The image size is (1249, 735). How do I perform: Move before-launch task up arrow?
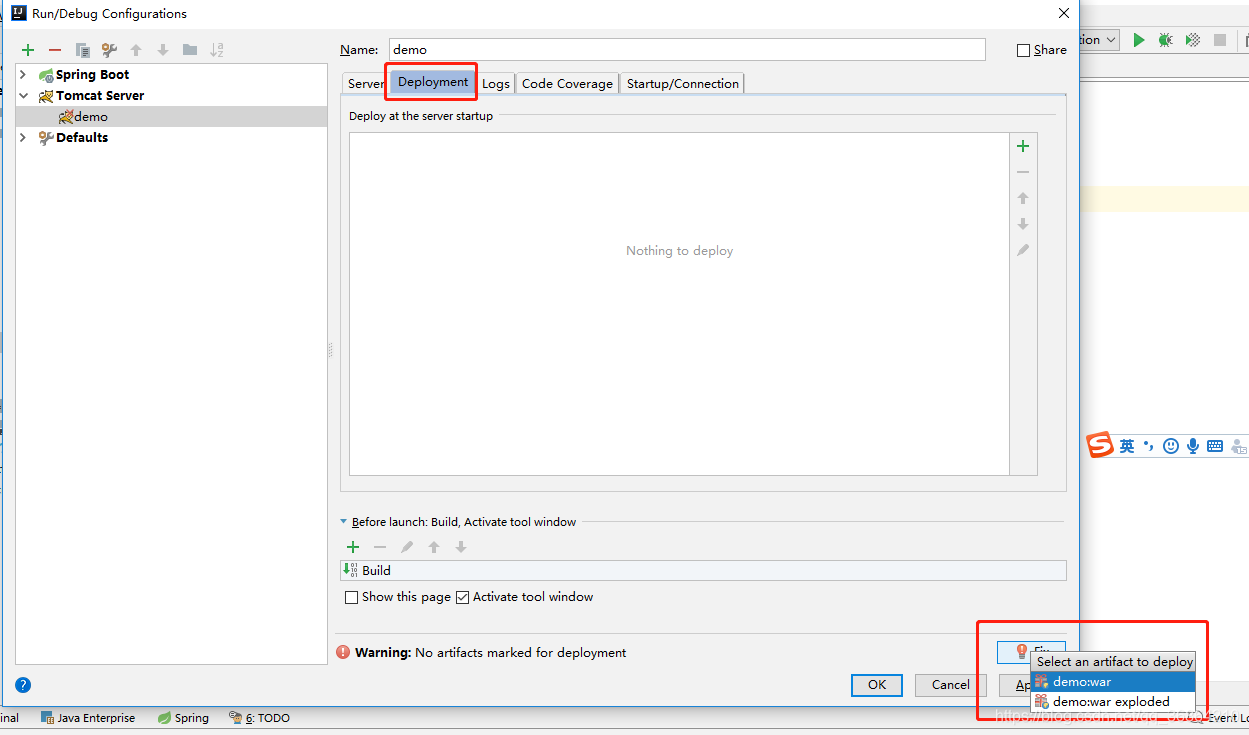pos(434,547)
